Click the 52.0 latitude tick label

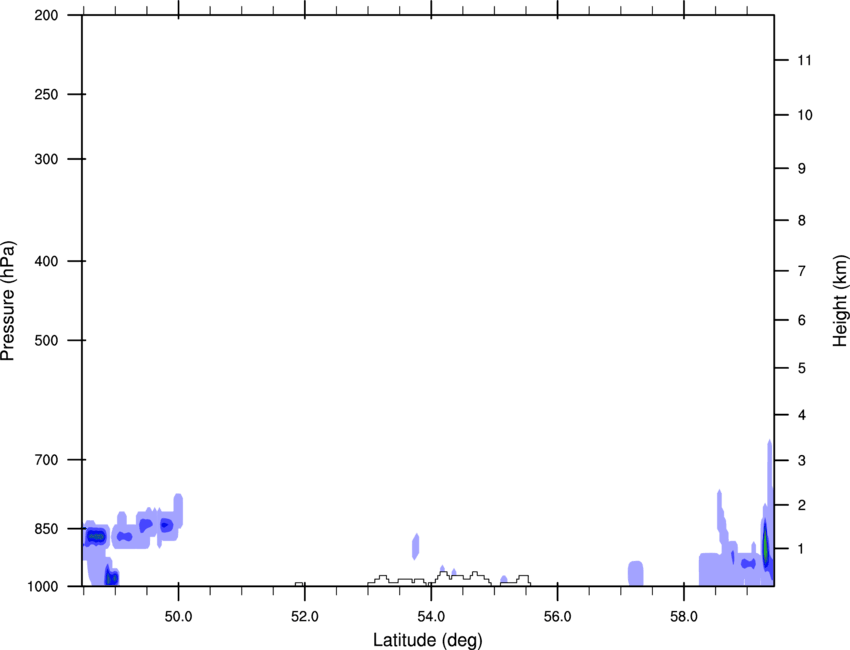pyautogui.click(x=305, y=617)
